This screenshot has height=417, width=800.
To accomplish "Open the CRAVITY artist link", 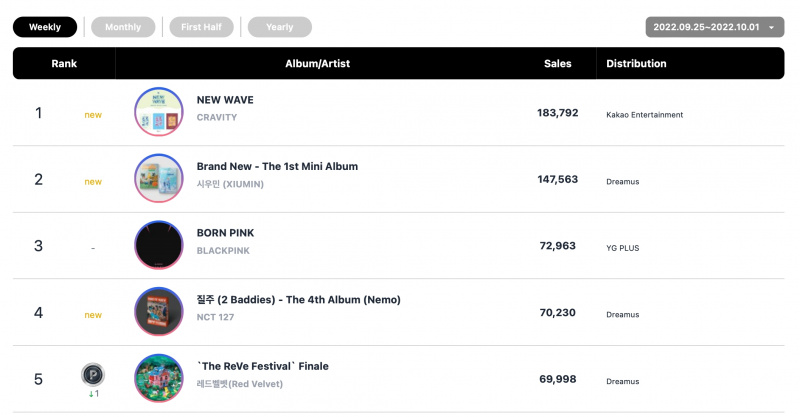I will (217, 117).
